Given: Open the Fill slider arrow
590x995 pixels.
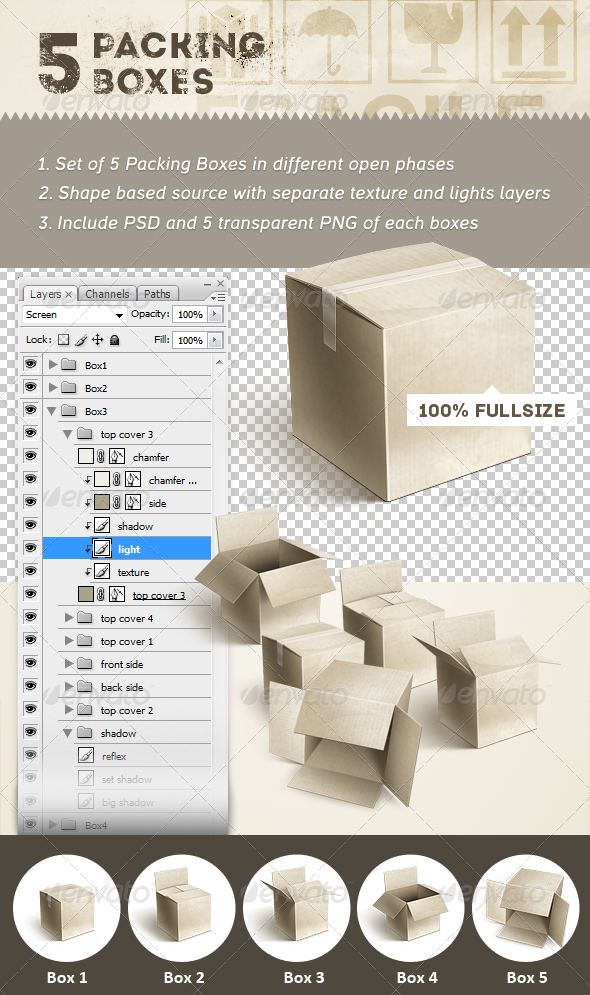Looking at the screenshot, I should click(x=215, y=340).
